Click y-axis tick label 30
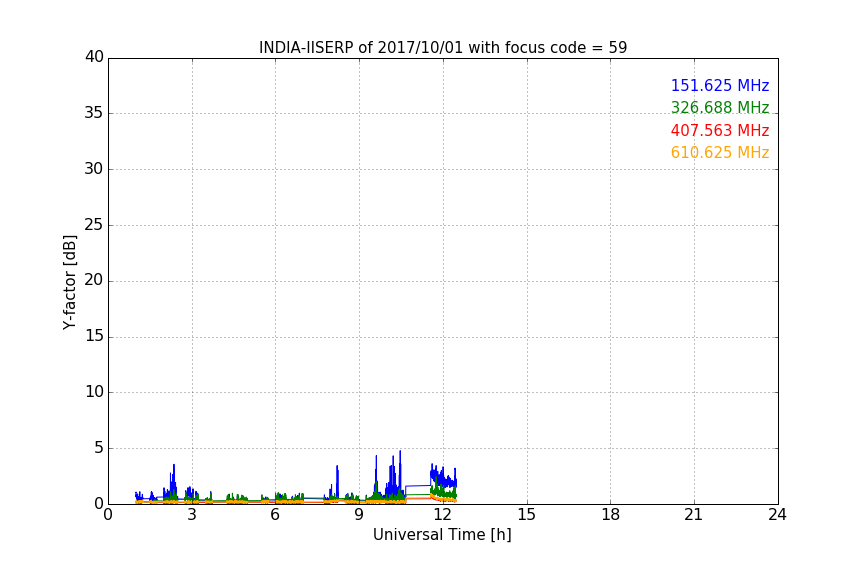The height and width of the screenshot is (576, 864). point(94,169)
